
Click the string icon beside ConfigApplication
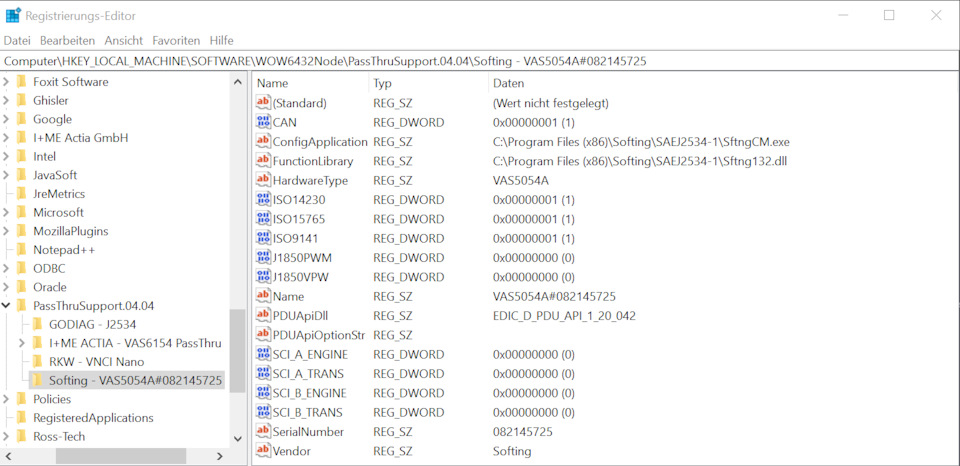[x=263, y=141]
